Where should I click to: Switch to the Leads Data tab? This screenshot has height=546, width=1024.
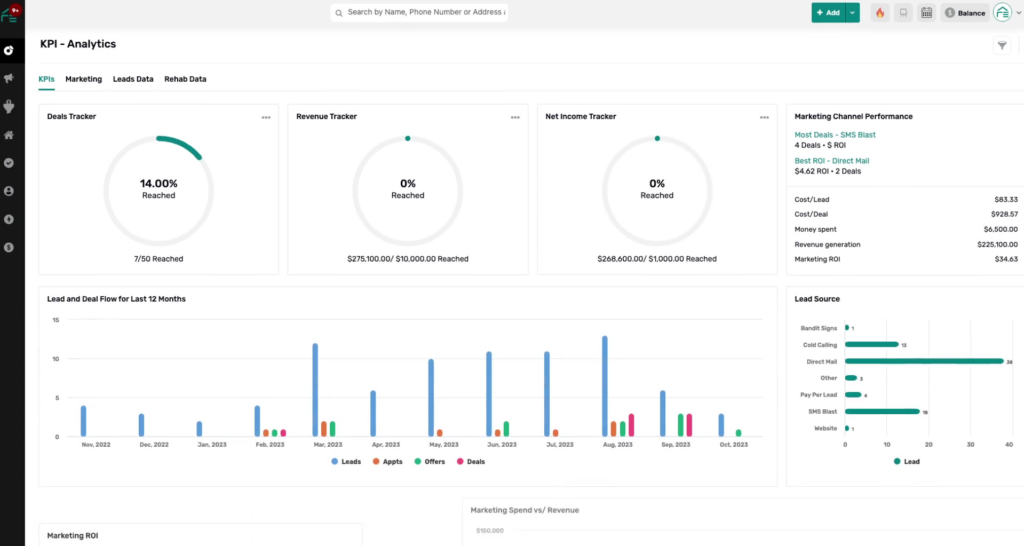(x=133, y=79)
